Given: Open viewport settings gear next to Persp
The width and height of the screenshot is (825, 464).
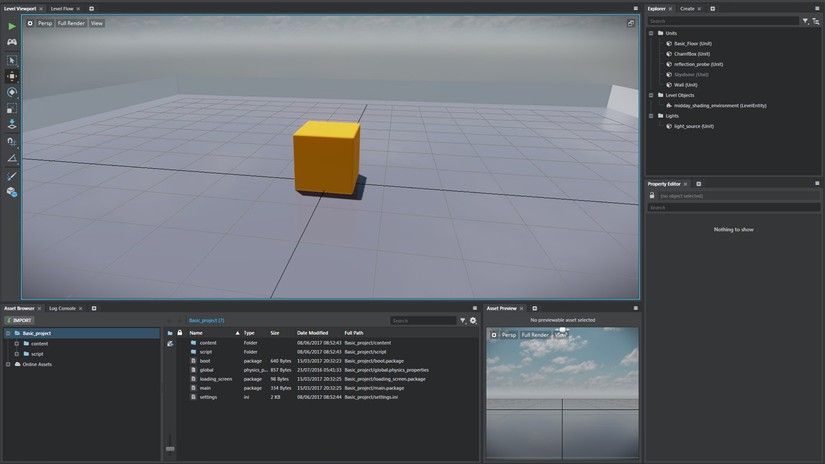Looking at the screenshot, I should click(30, 23).
